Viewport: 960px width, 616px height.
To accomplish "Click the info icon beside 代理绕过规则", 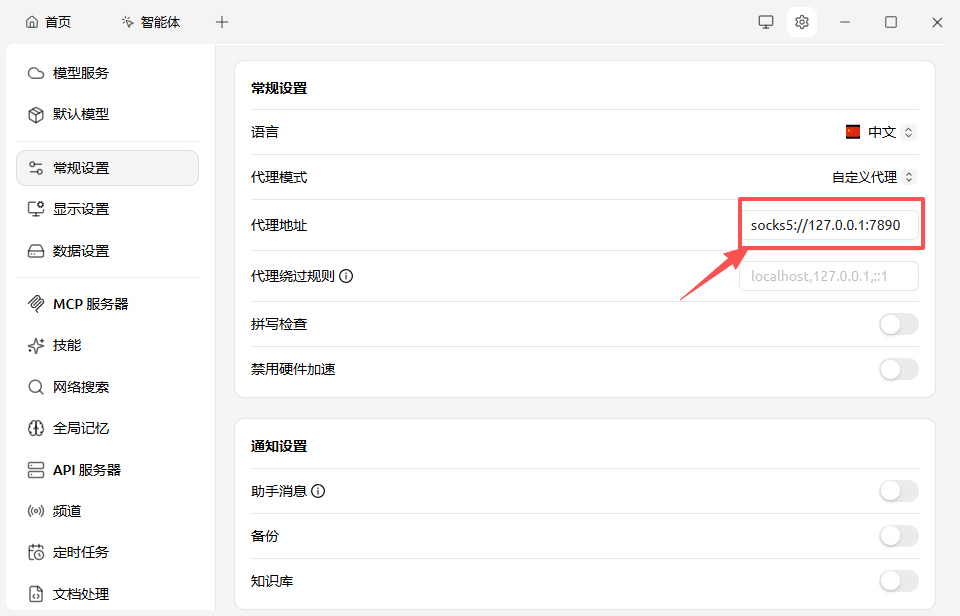I will tap(346, 276).
